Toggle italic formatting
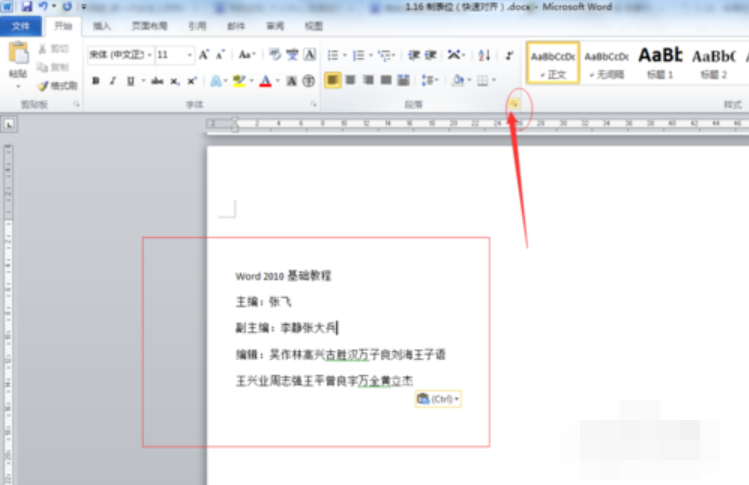 (113, 81)
